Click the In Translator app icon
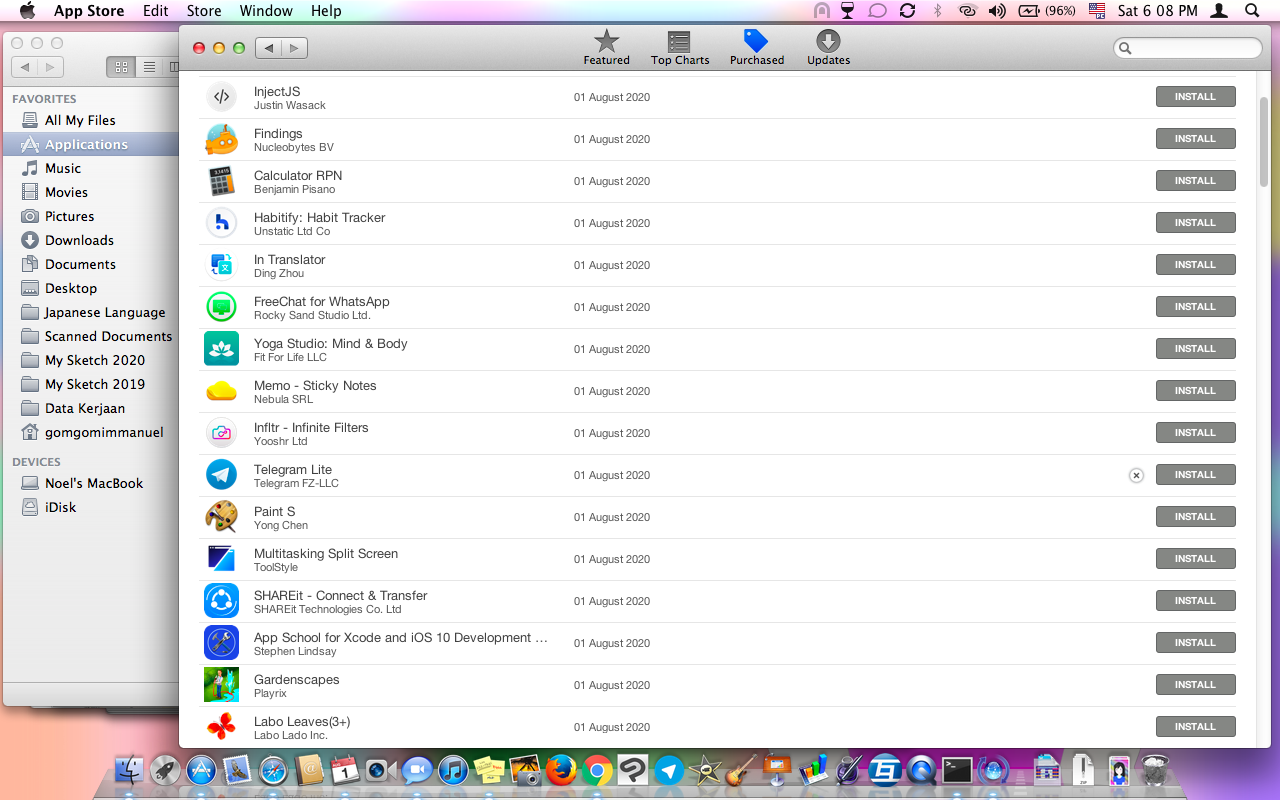This screenshot has width=1280, height=800. click(221, 265)
